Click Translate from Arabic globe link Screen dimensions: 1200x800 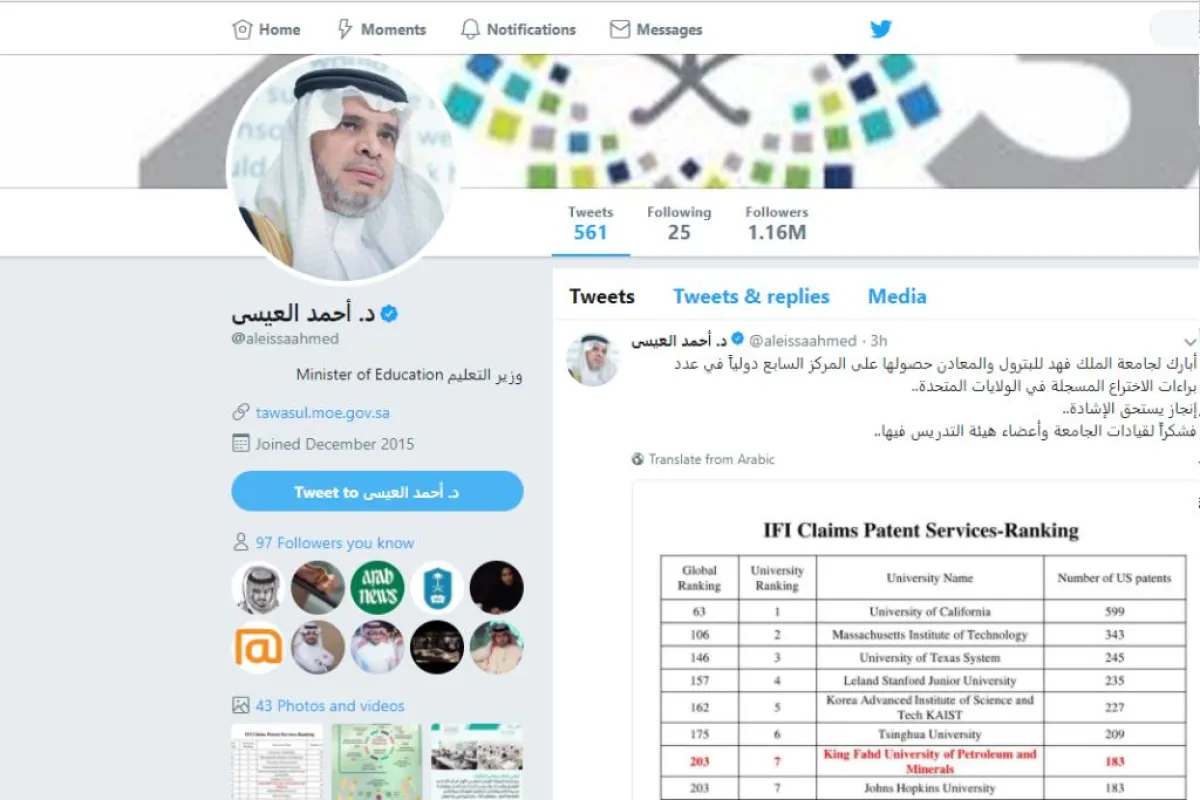703,459
